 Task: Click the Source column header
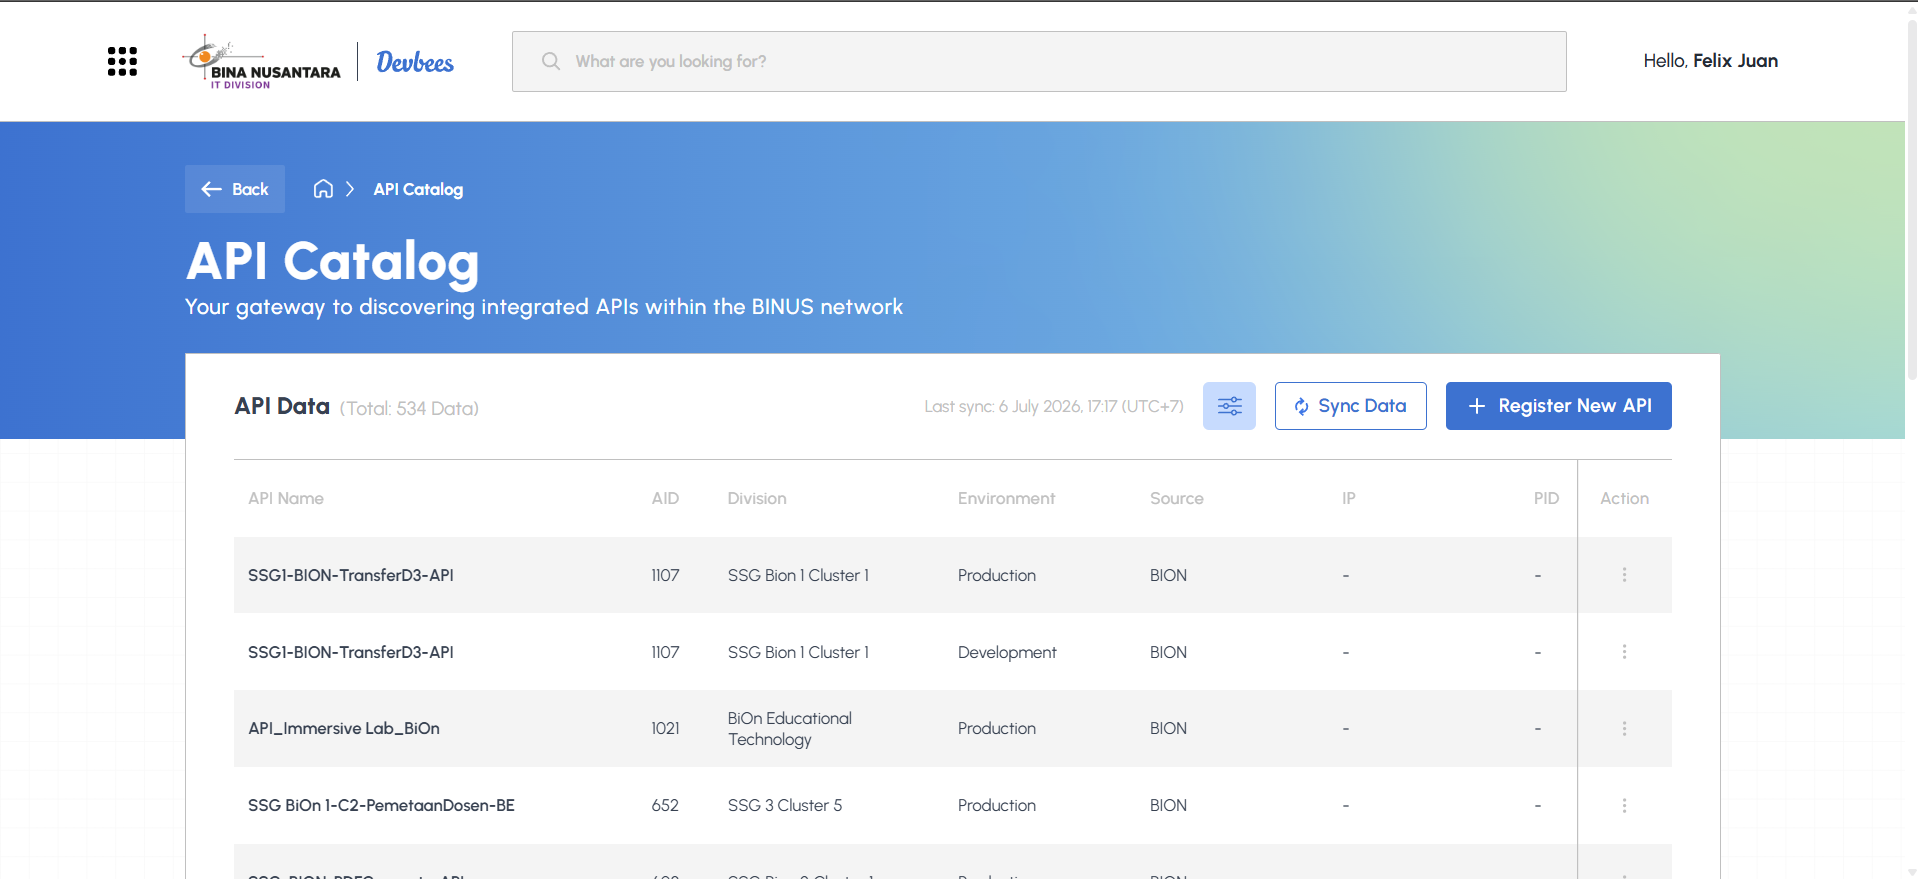[1177, 498]
